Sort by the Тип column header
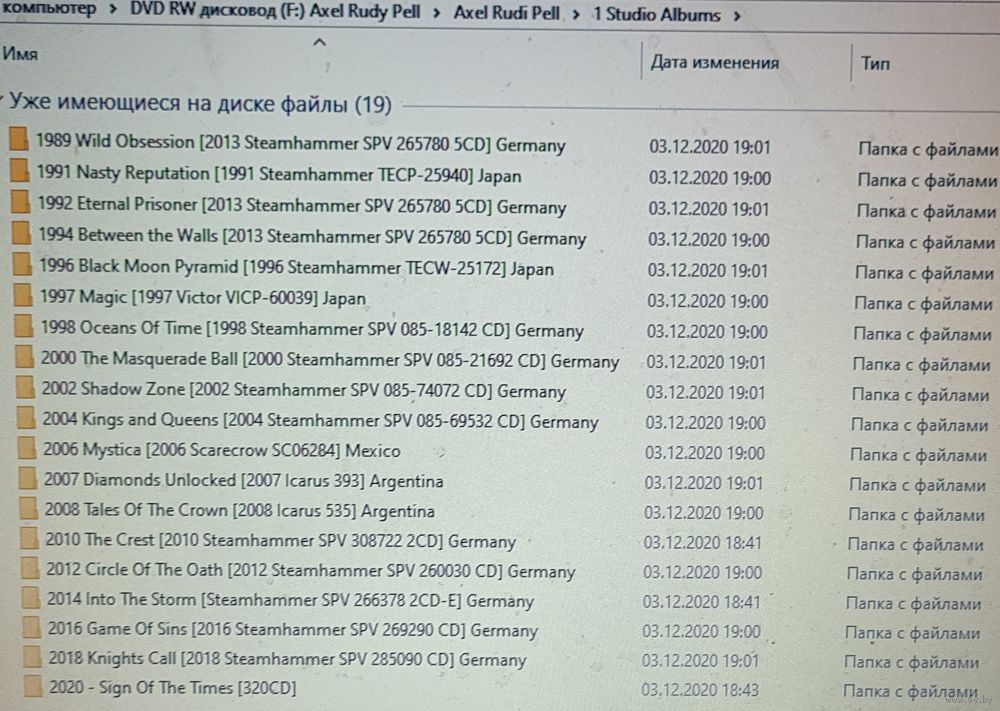Screen dimensions: 1000x711 click(x=875, y=63)
